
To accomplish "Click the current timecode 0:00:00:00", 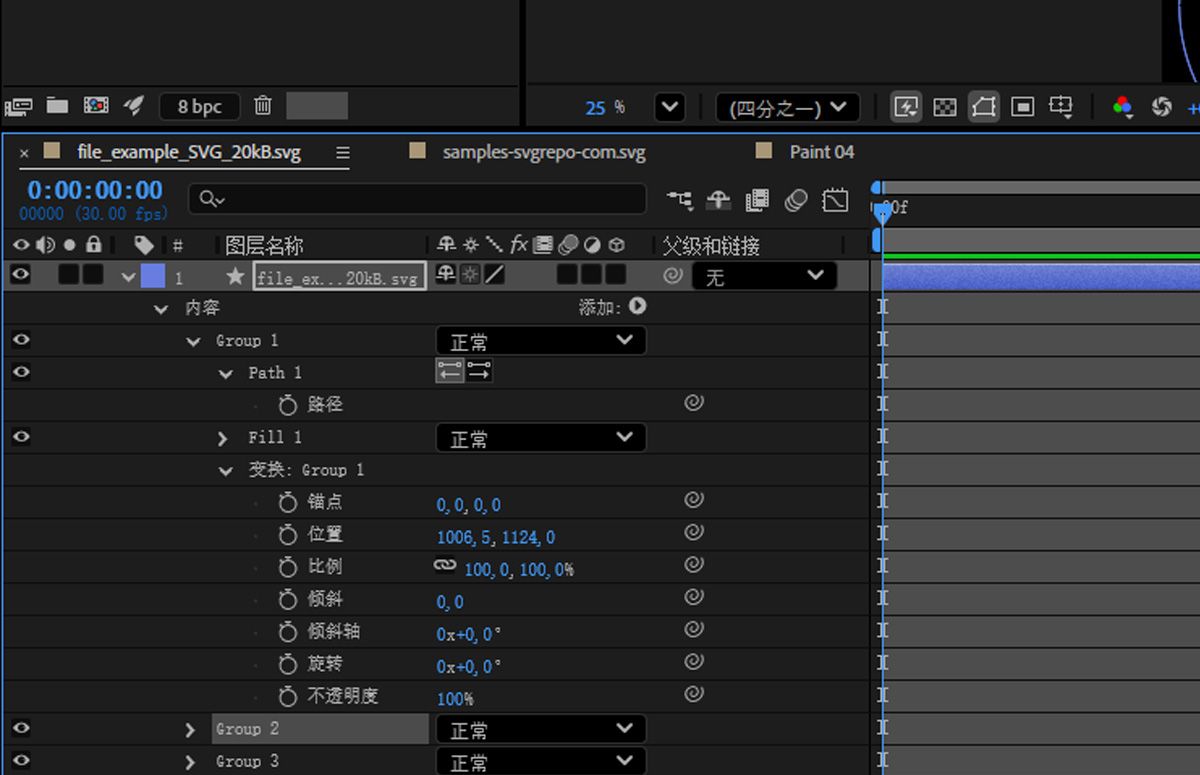I will (95, 190).
